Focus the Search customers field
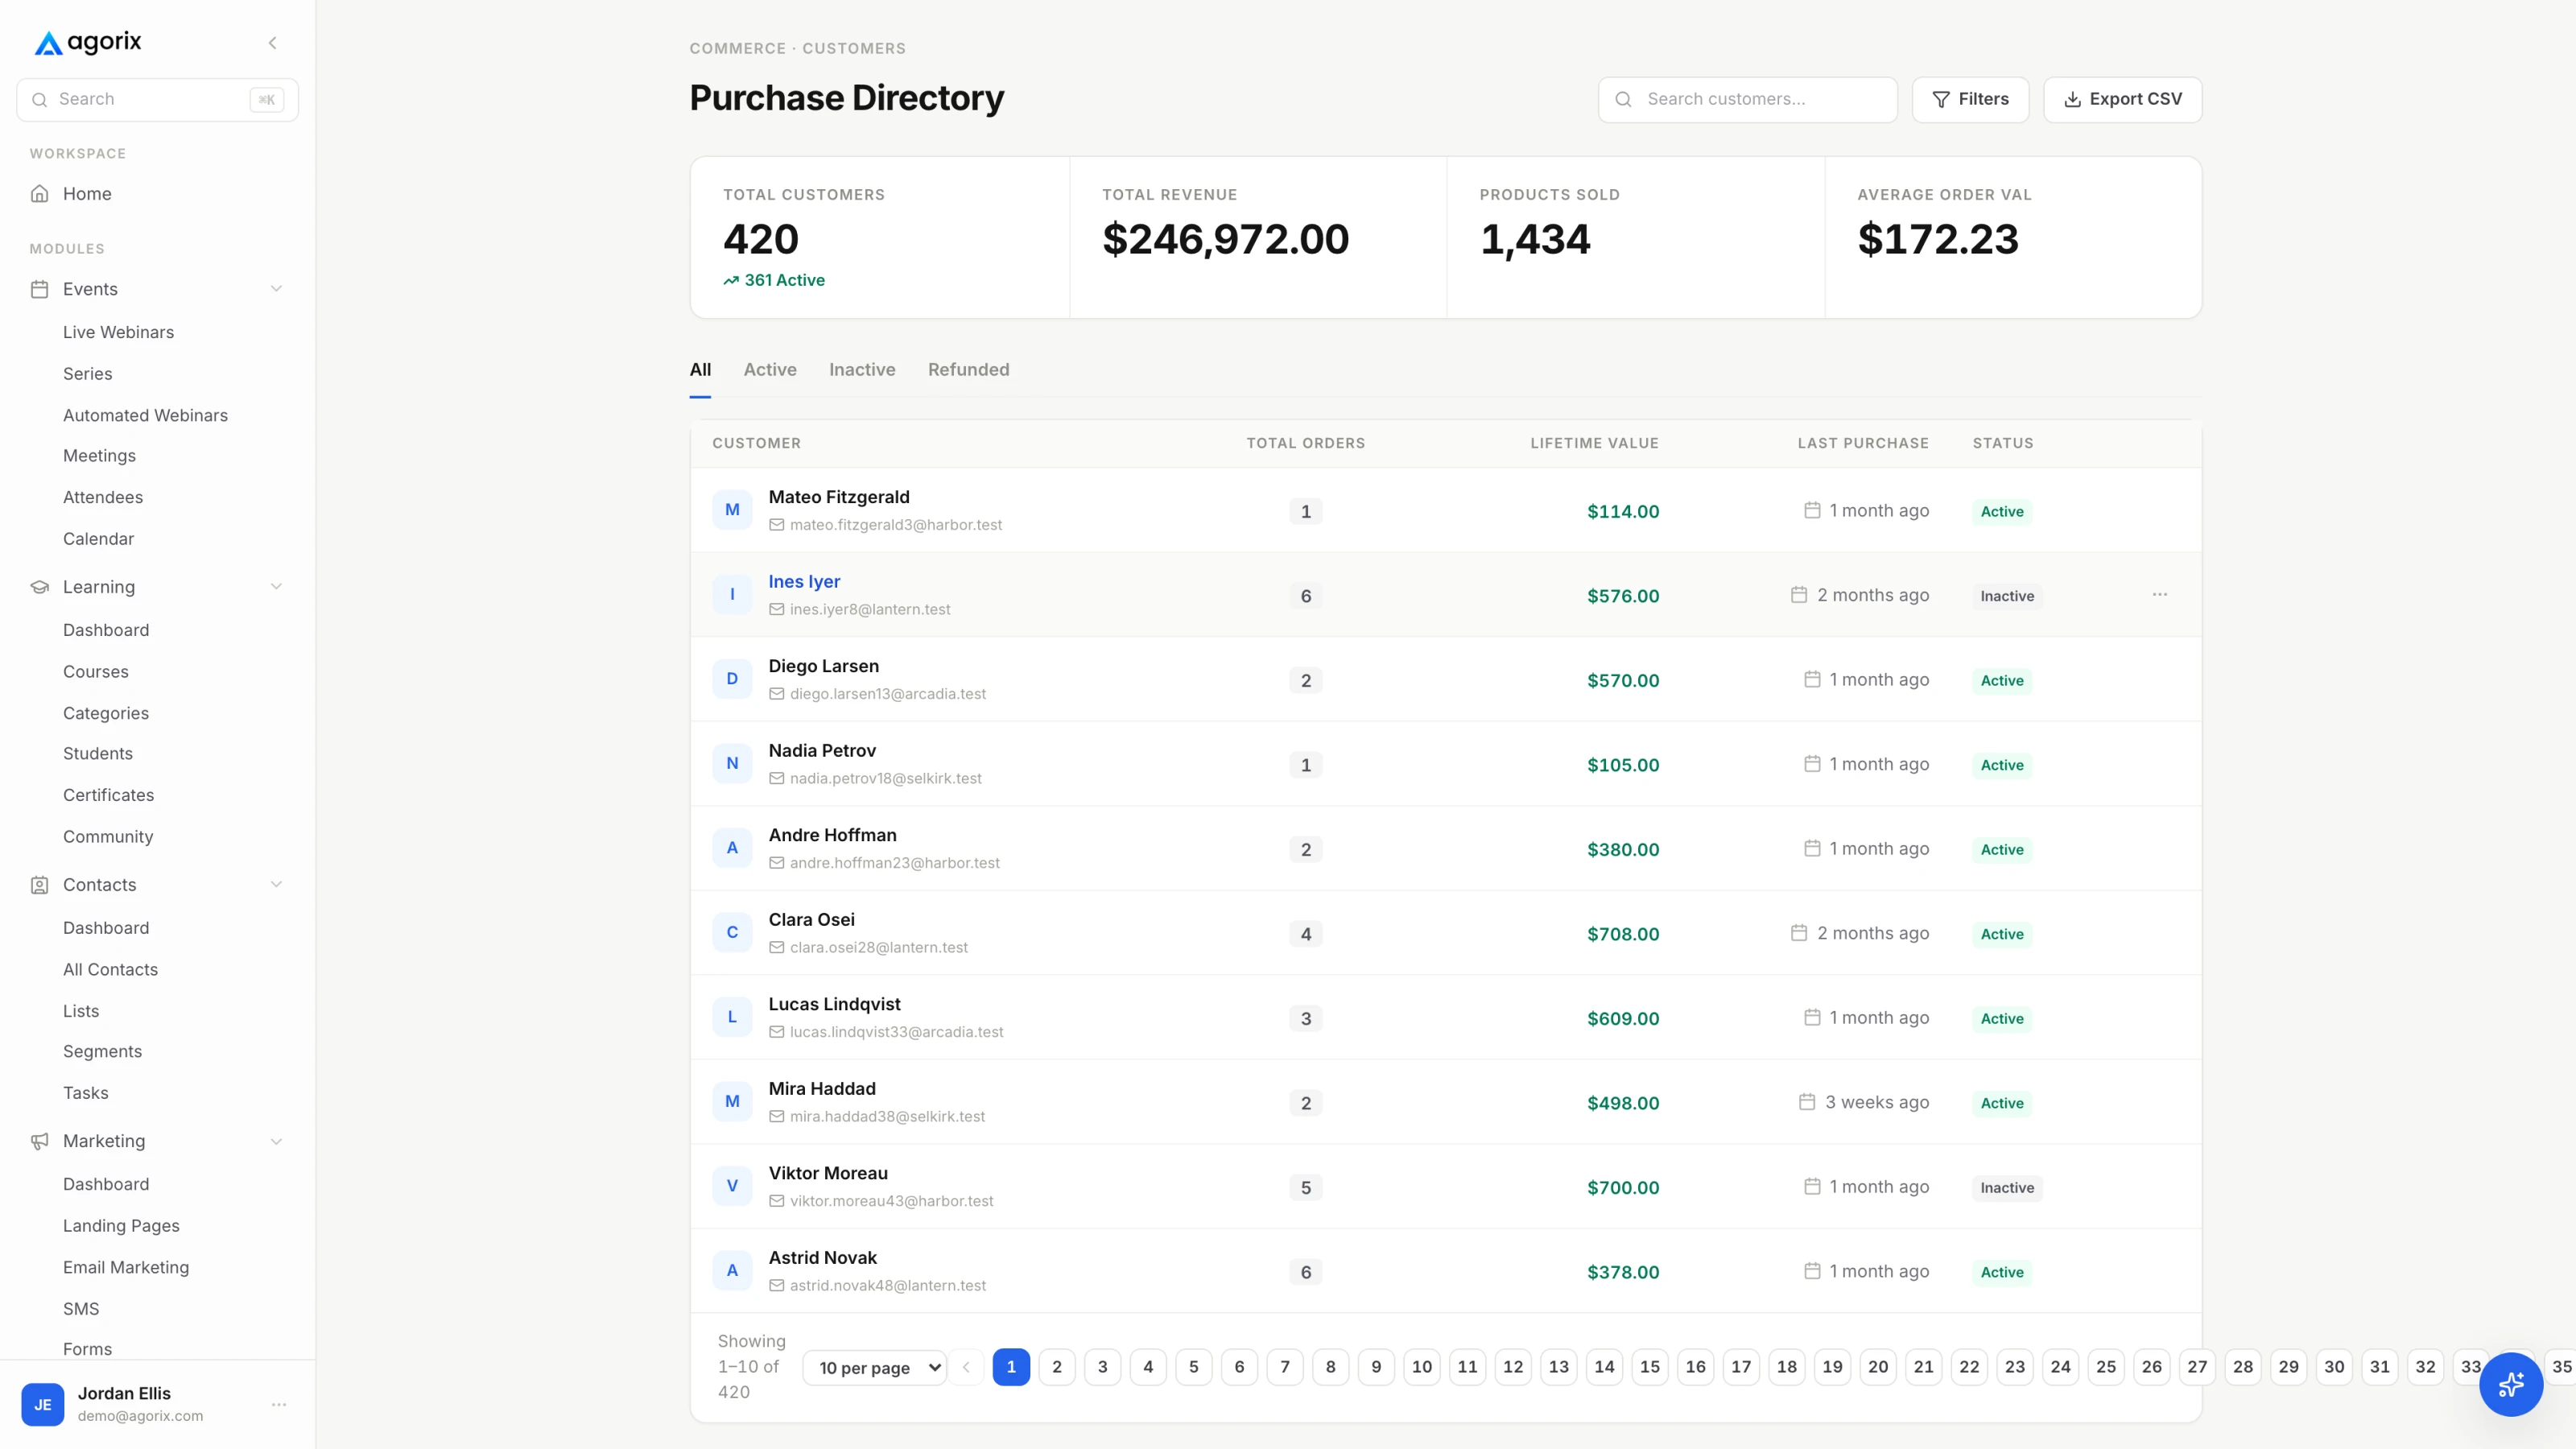This screenshot has width=2576, height=1449. pyautogui.click(x=1747, y=99)
